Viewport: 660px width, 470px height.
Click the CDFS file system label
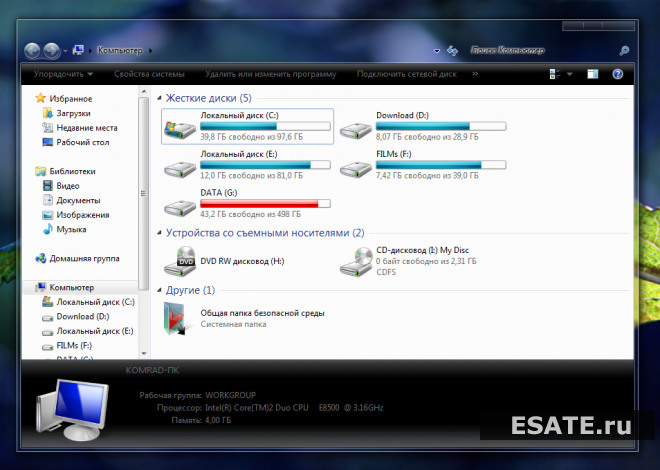386,272
